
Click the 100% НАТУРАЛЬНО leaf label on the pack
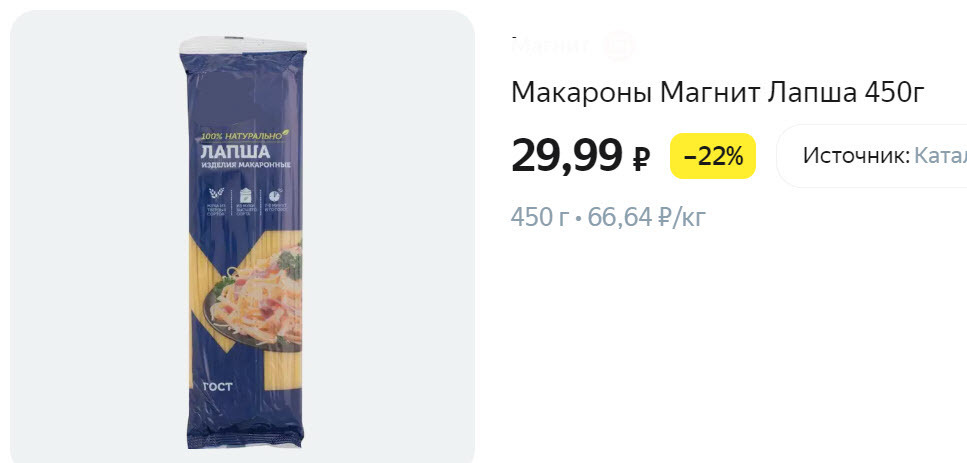[245, 135]
